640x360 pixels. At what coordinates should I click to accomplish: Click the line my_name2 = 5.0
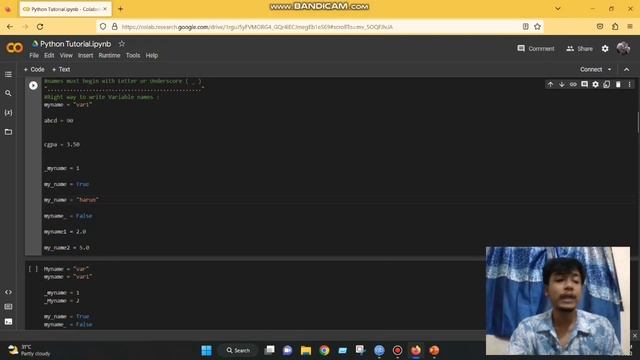67,248
